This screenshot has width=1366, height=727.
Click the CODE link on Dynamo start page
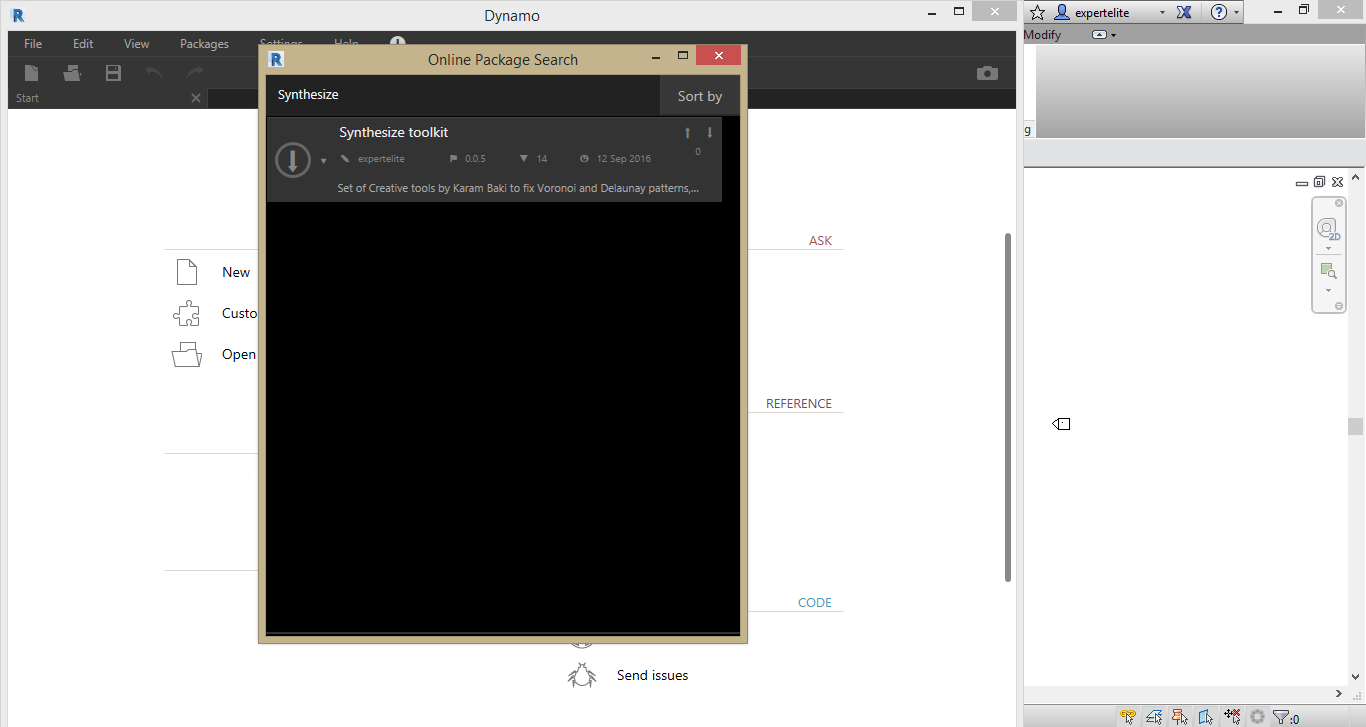coord(815,602)
